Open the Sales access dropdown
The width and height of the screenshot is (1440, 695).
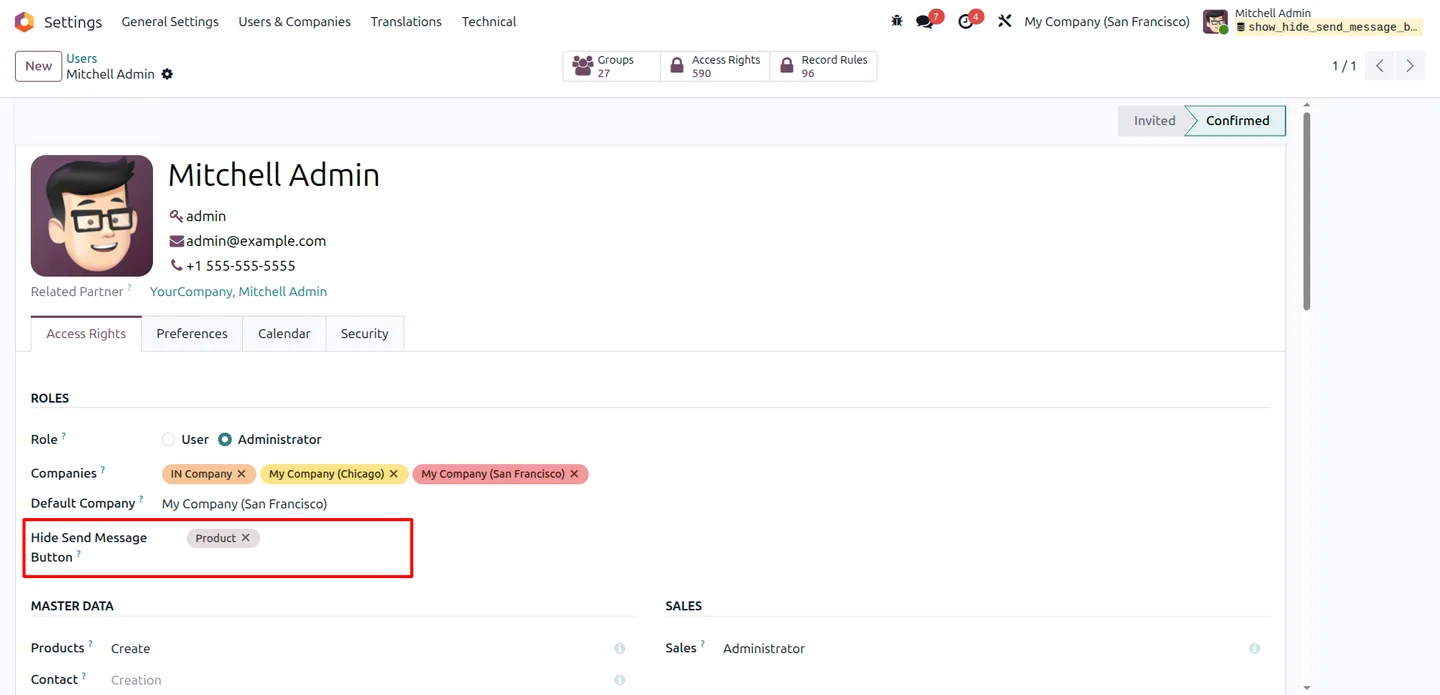pos(982,649)
